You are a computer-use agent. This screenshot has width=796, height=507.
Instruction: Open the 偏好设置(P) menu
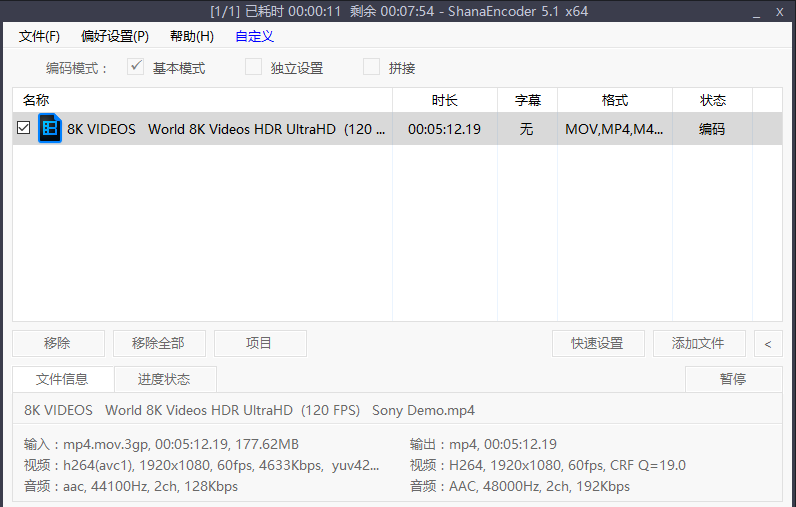click(x=115, y=37)
